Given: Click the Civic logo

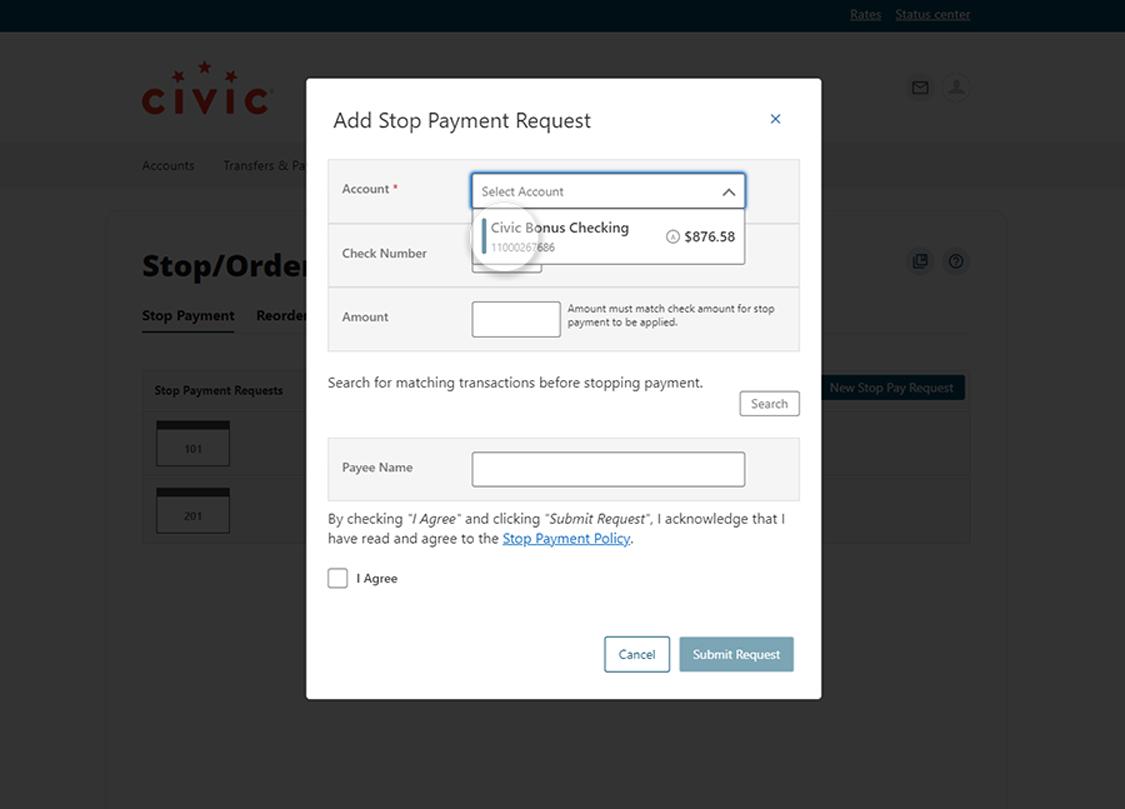Looking at the screenshot, I should pyautogui.click(x=206, y=89).
